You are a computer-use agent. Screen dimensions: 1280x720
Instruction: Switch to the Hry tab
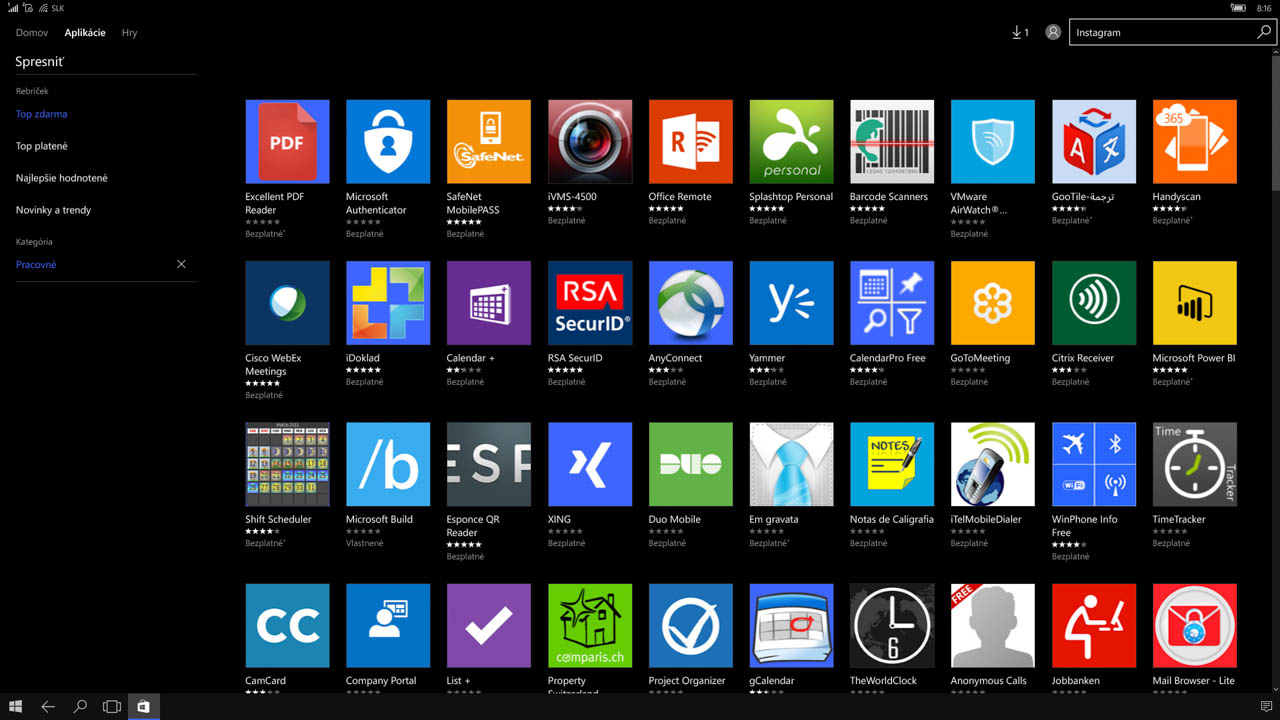(130, 33)
